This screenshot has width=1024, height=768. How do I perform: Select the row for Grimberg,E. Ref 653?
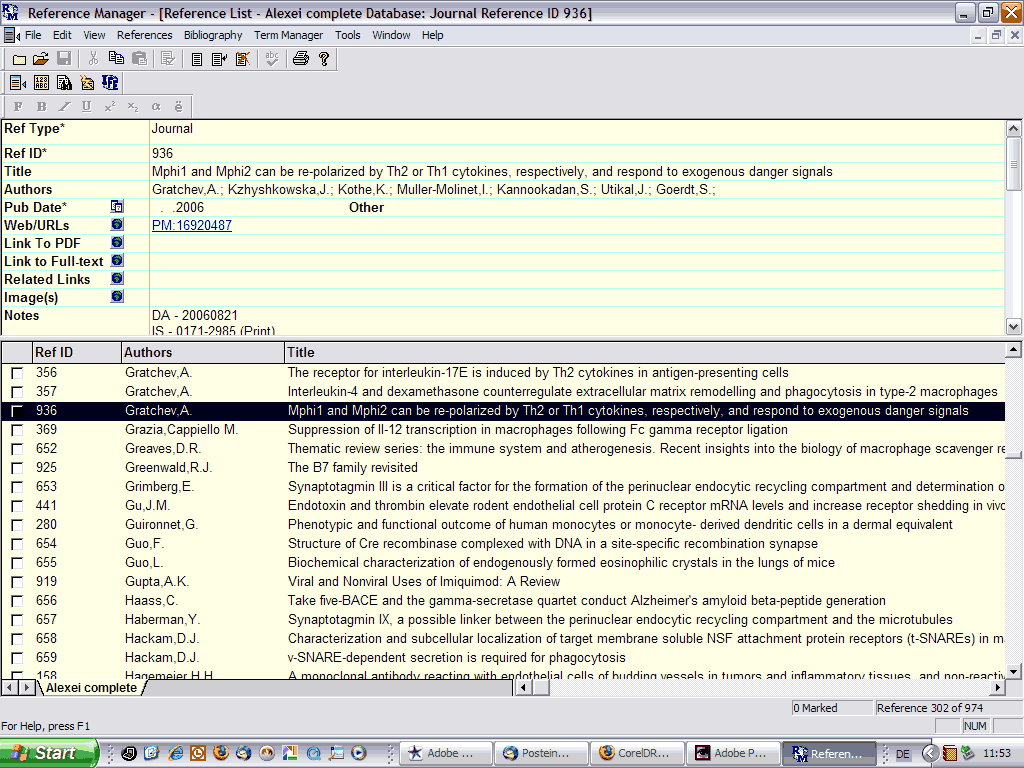[x=503, y=487]
